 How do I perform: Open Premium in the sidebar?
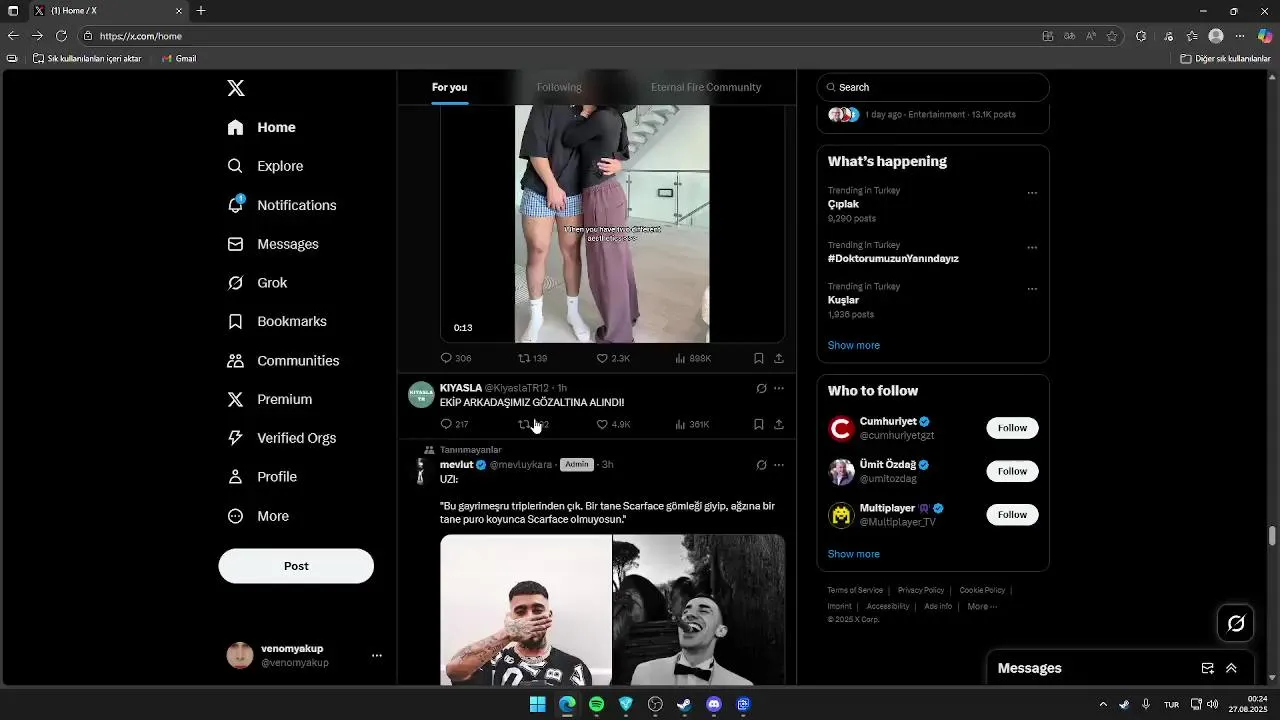(x=270, y=399)
